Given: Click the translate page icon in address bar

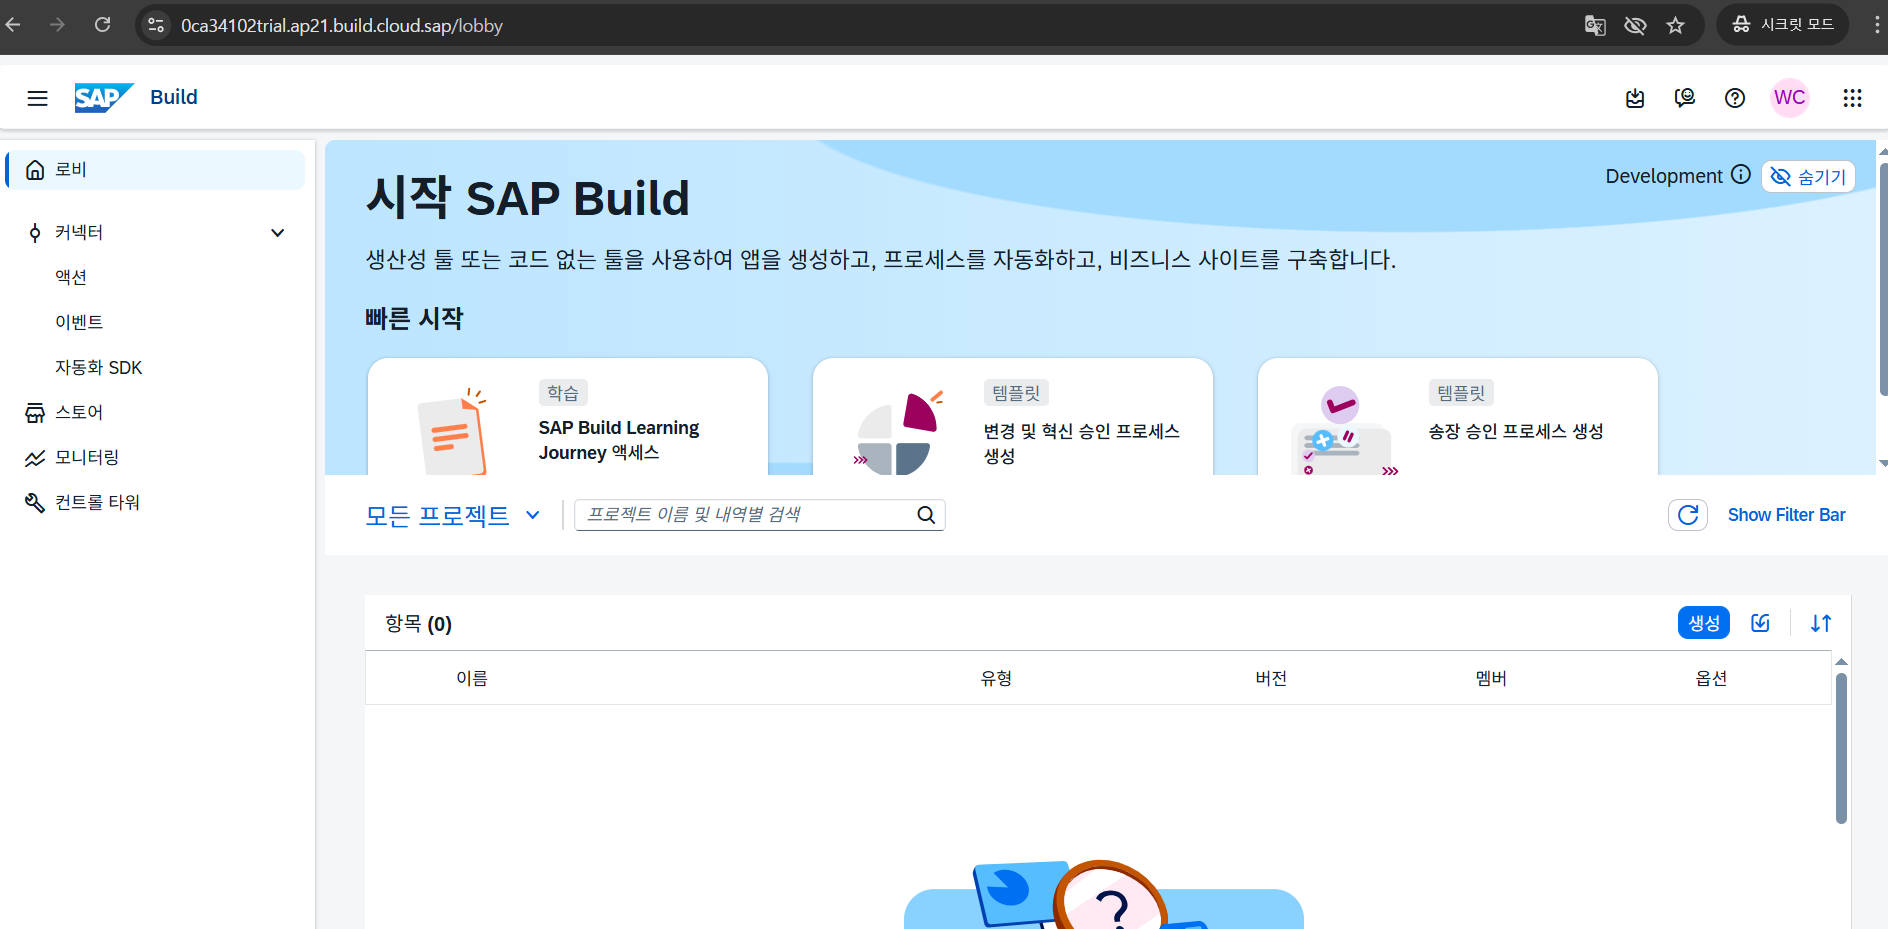Looking at the screenshot, I should click(1595, 25).
